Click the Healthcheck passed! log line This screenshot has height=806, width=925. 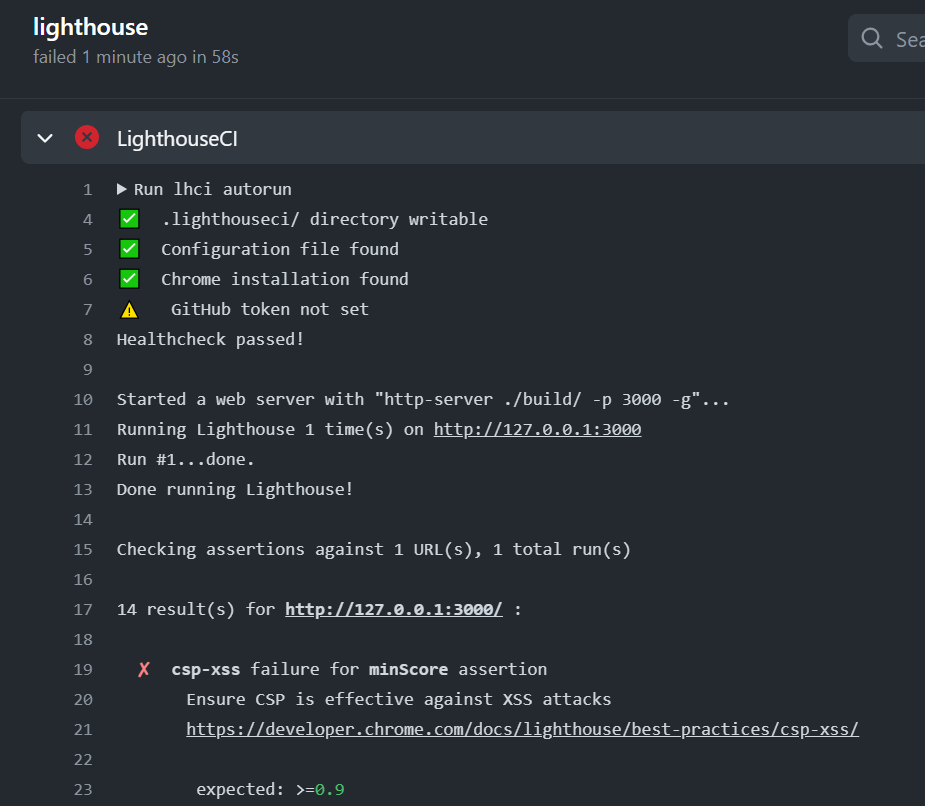(x=210, y=339)
